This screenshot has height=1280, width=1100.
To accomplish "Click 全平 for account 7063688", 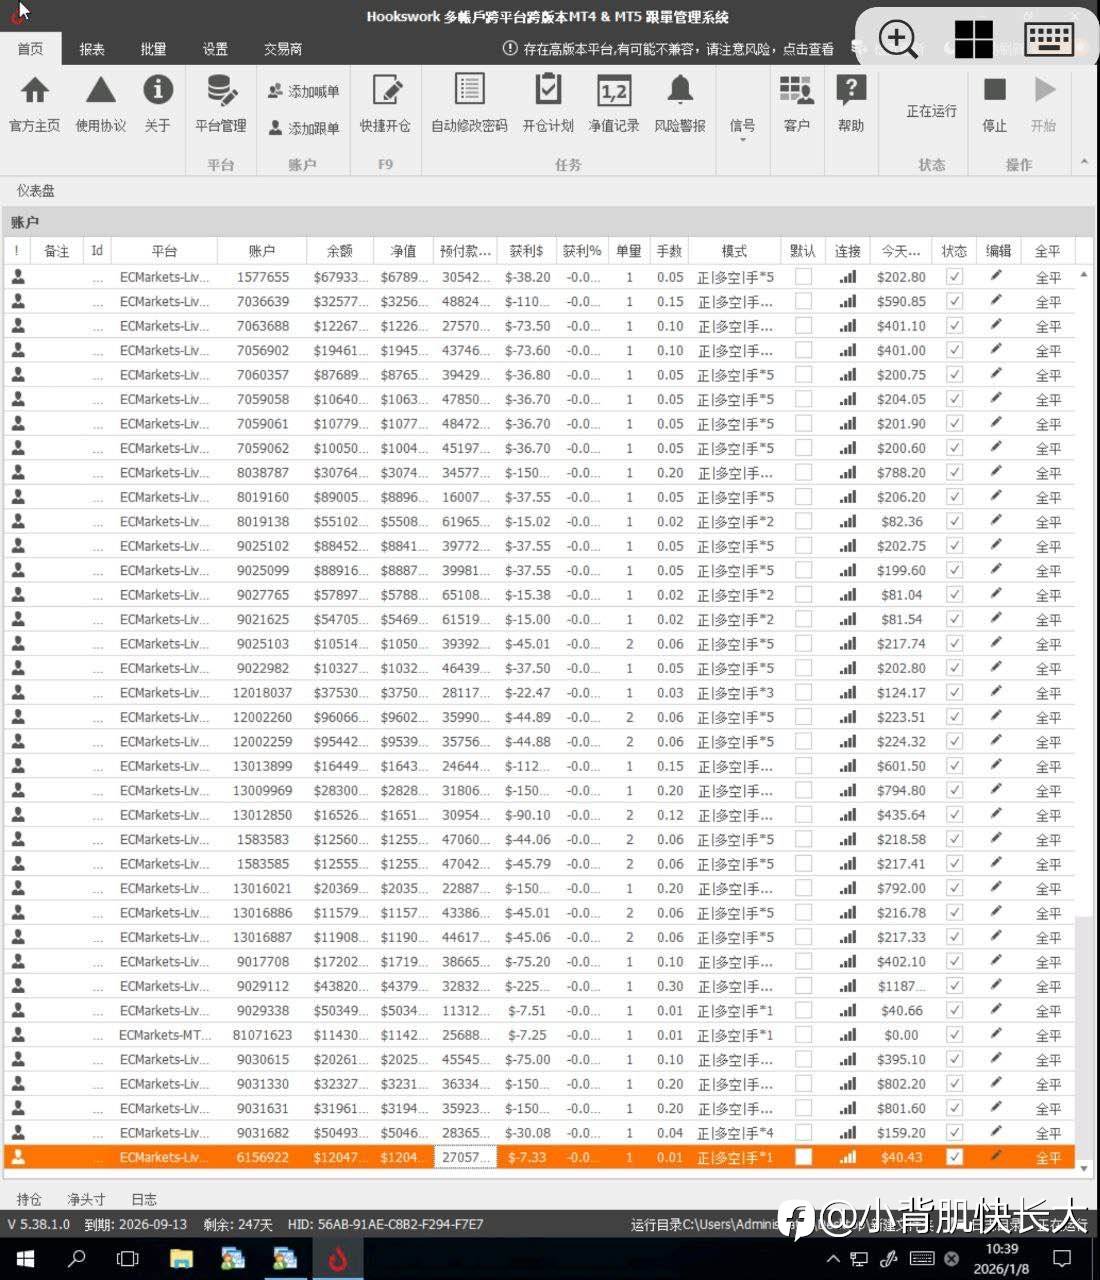I will pyautogui.click(x=1048, y=326).
